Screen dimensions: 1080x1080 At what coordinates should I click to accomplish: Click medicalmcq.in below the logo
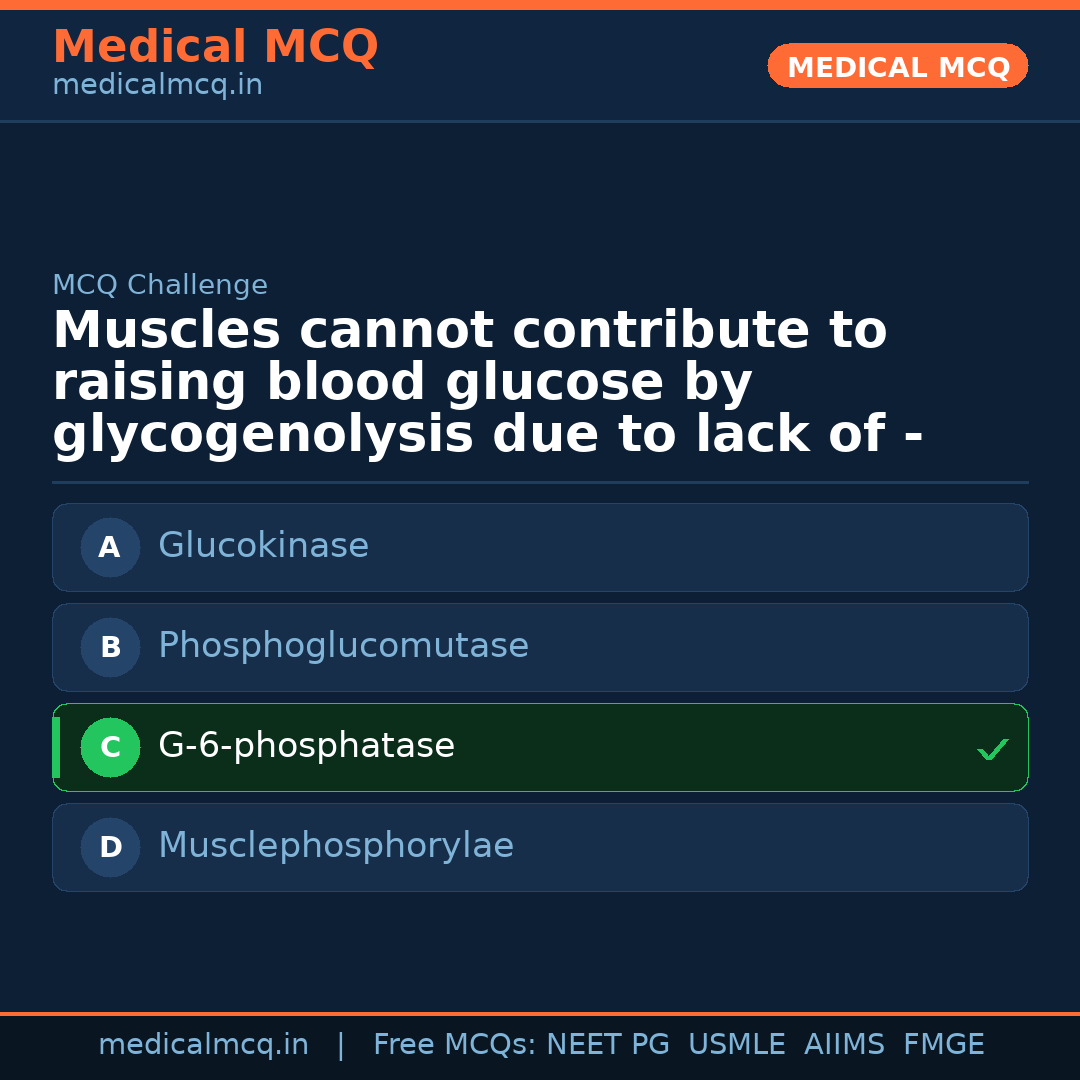click(156, 85)
